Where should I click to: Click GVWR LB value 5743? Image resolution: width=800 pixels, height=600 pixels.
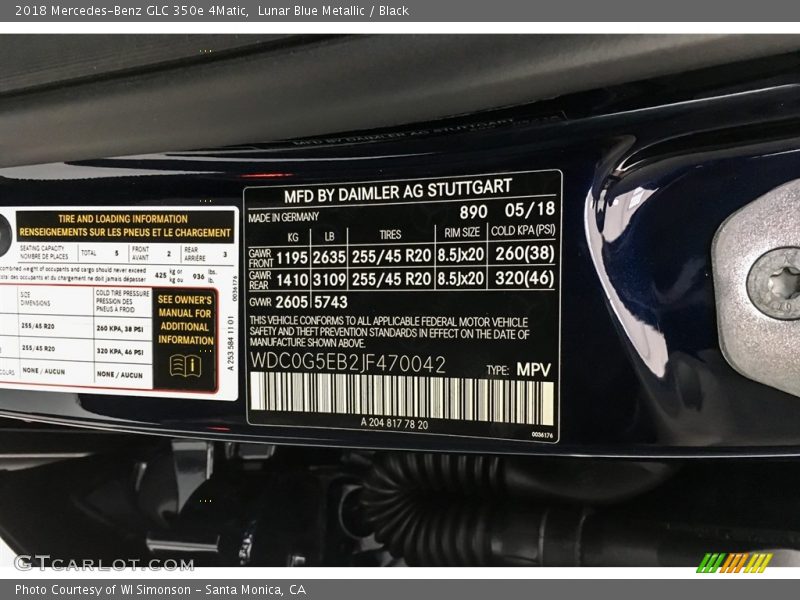pos(331,302)
